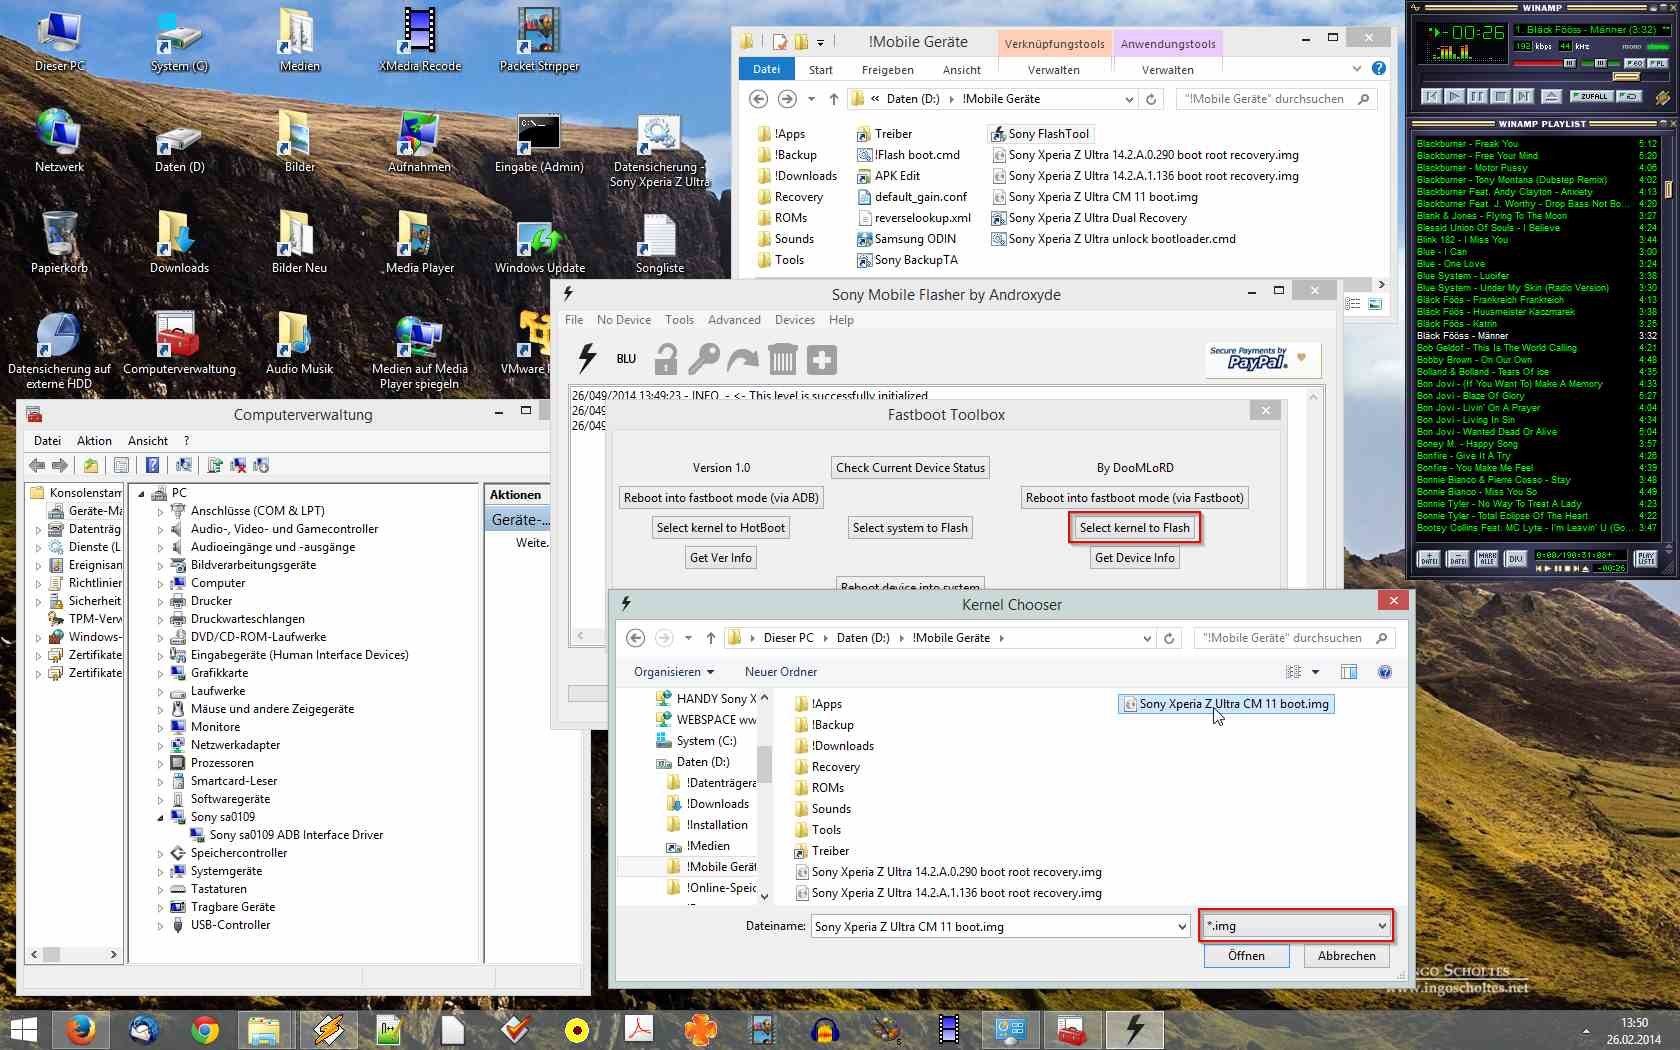Switch to Freigeben tab in !Mobile Geräte Explorer
Screen dimensions: 1680x1050
[887, 70]
